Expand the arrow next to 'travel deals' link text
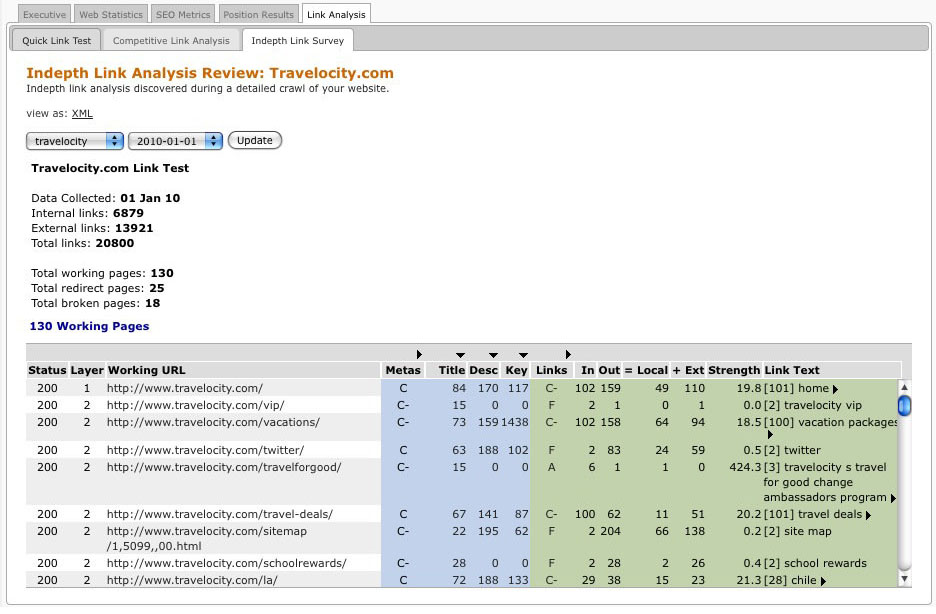Screen dimensions: 936x614 [868, 515]
